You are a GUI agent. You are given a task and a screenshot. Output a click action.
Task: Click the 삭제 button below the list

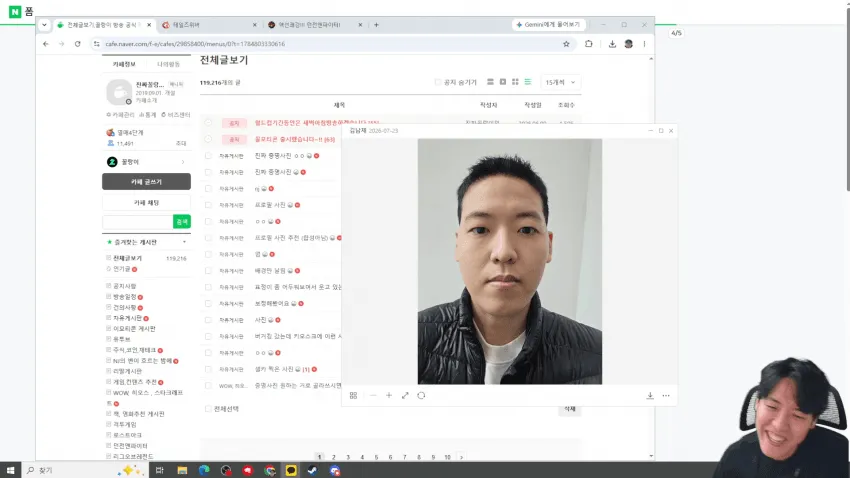click(570, 409)
